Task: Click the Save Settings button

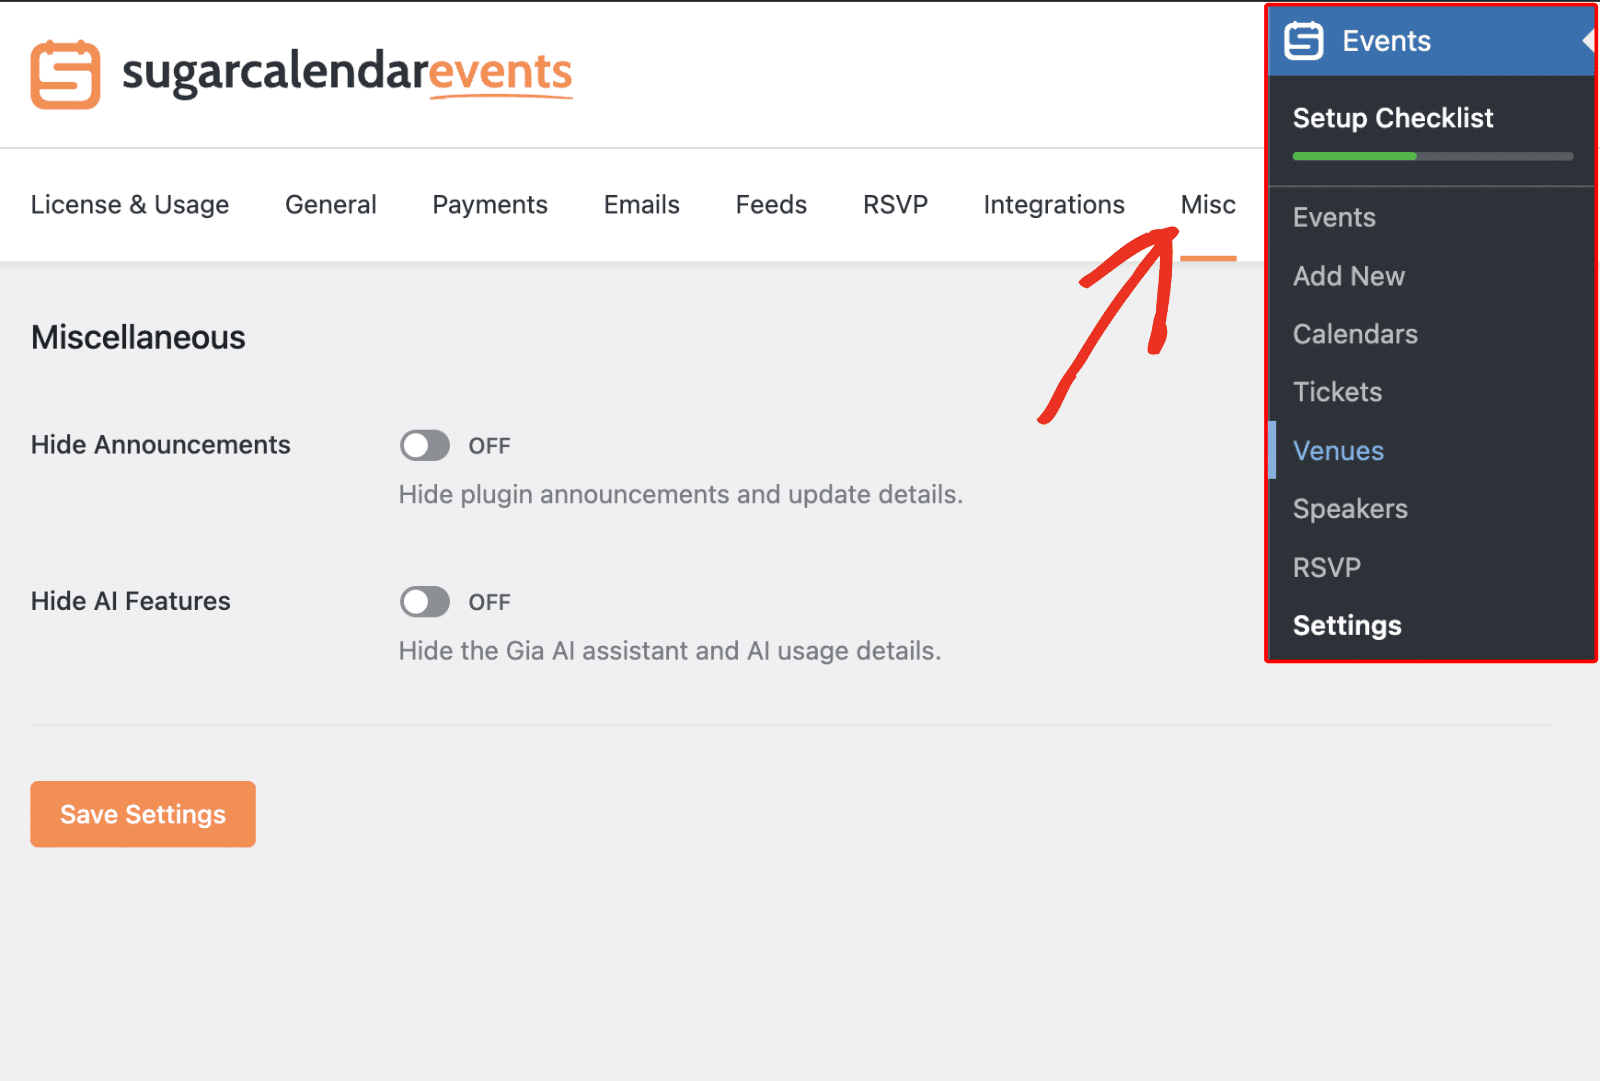Action: point(143,814)
